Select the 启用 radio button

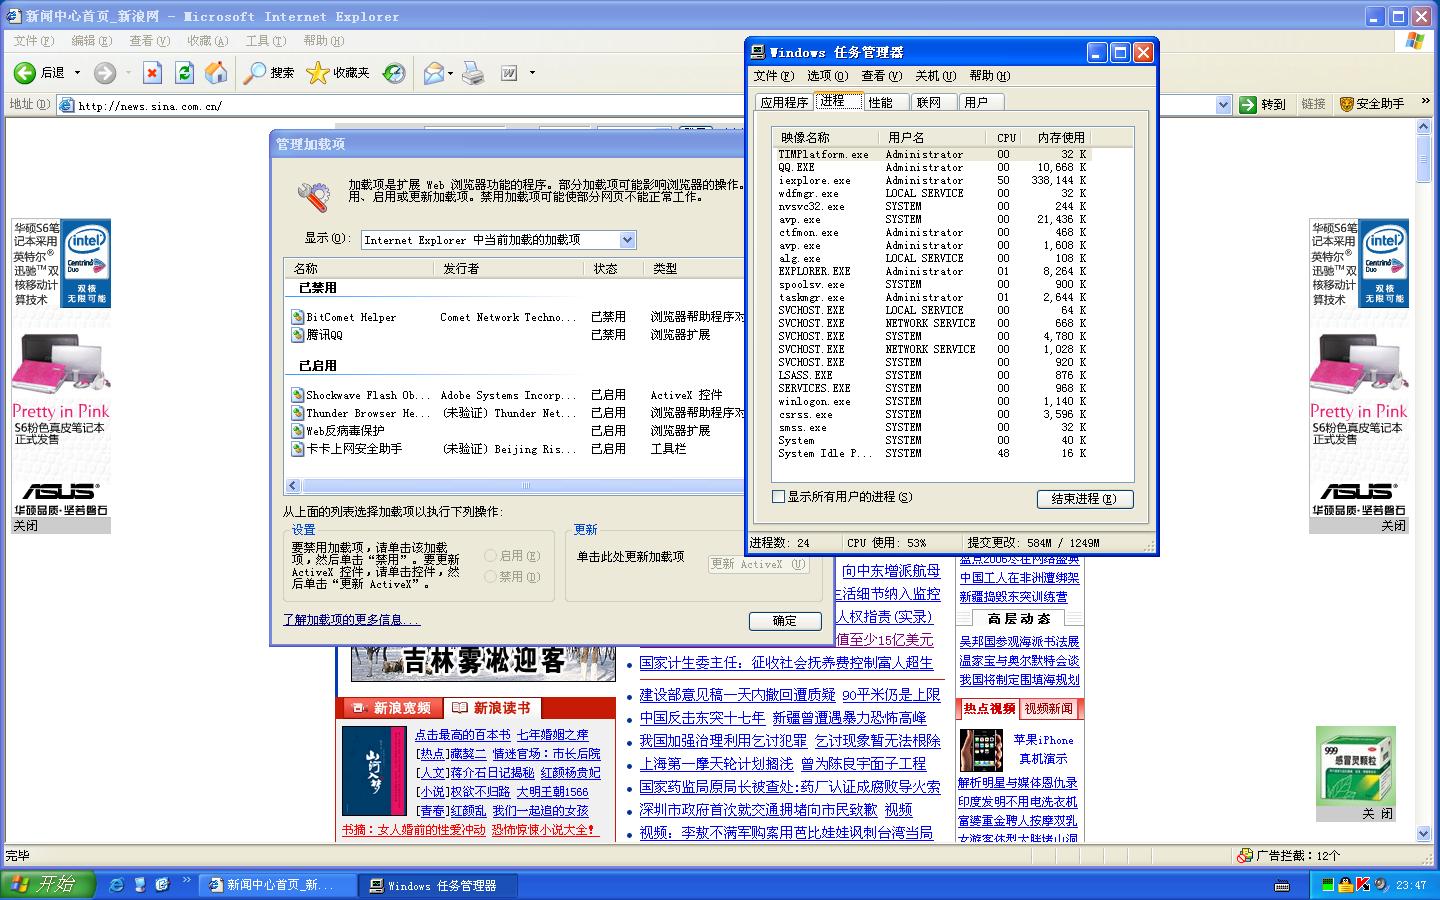490,556
